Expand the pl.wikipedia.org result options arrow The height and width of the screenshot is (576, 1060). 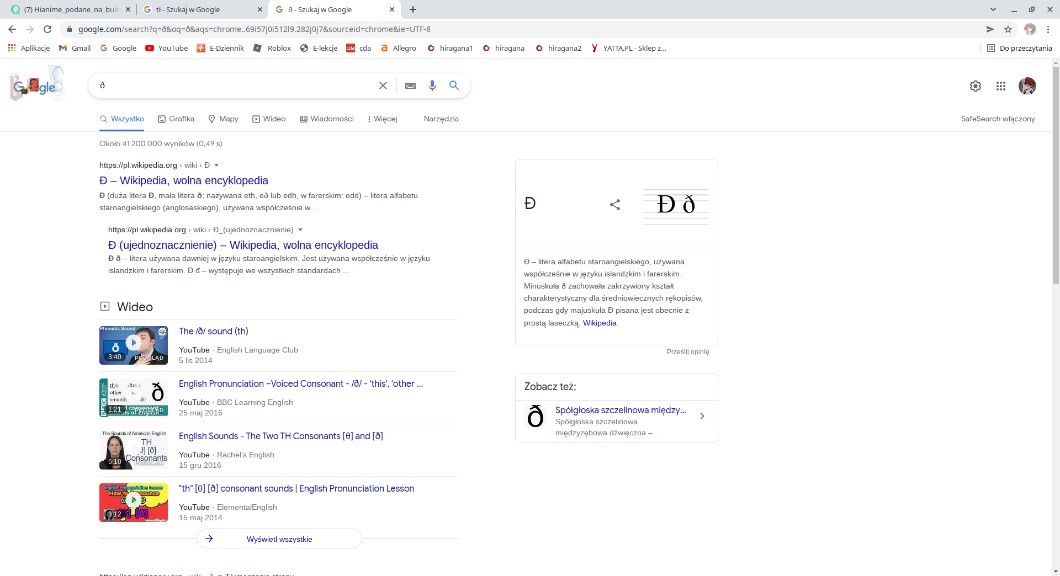coord(216,165)
